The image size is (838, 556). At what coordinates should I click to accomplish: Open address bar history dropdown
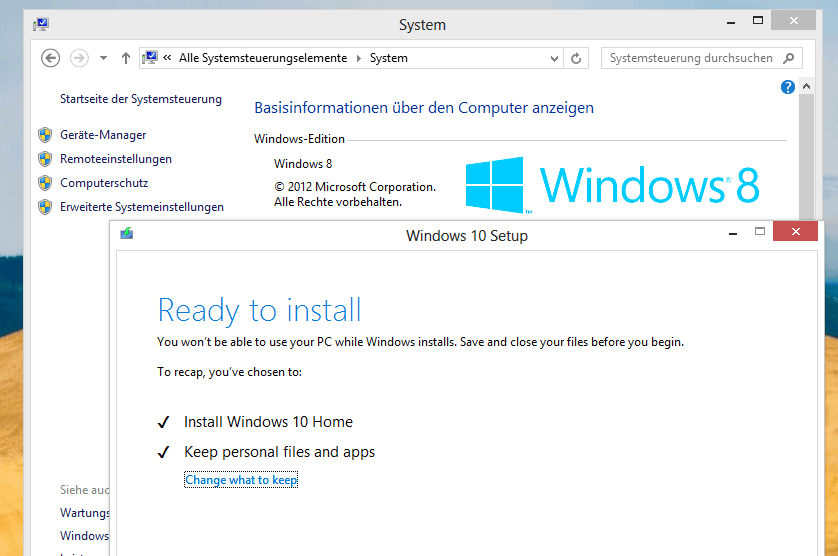[x=554, y=58]
